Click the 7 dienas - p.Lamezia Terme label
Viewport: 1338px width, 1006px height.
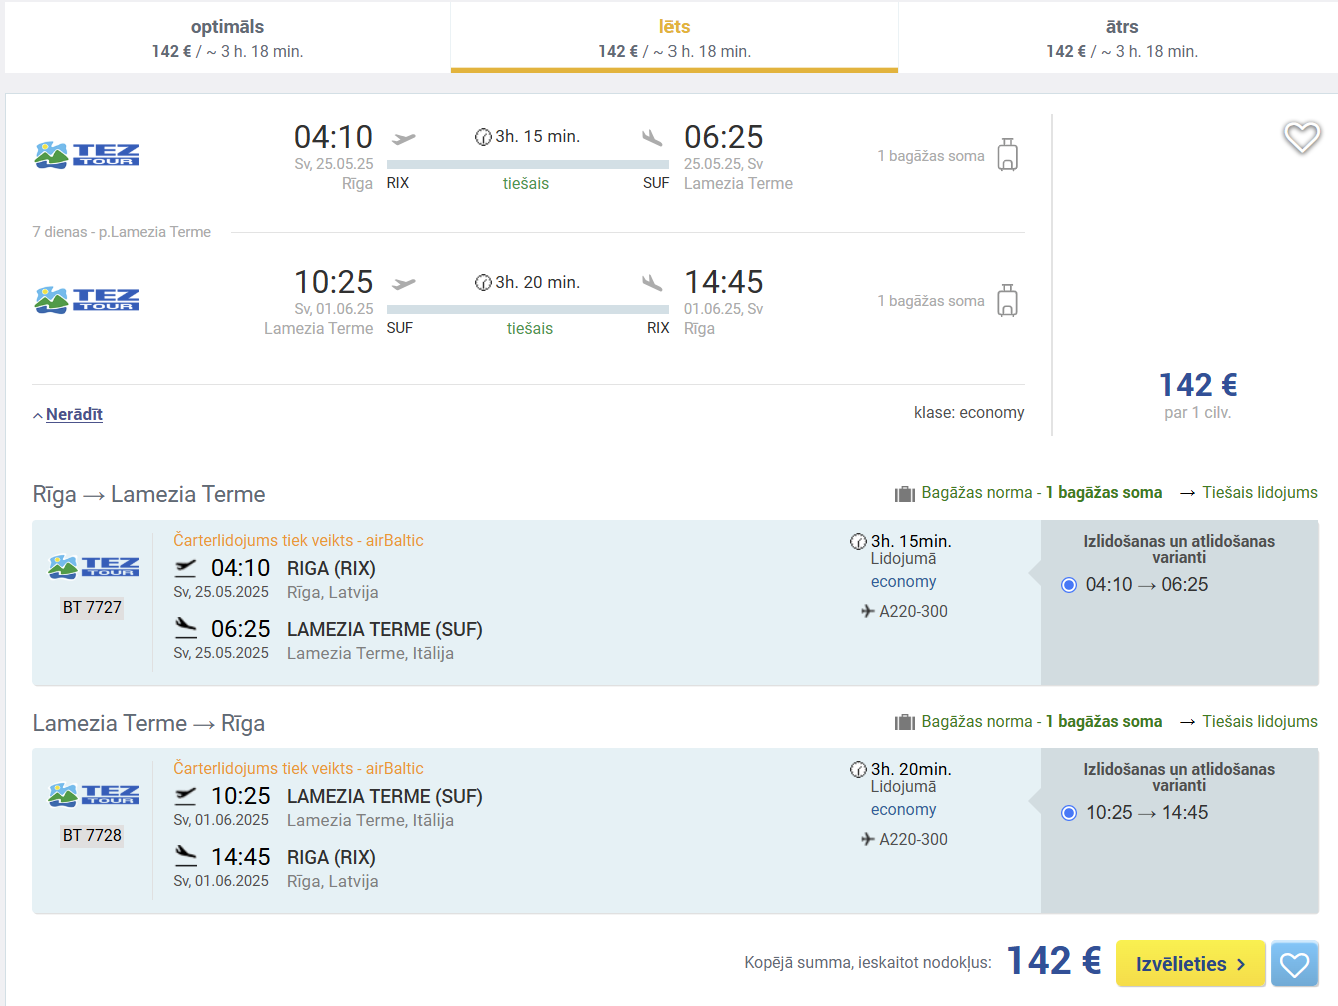122,232
